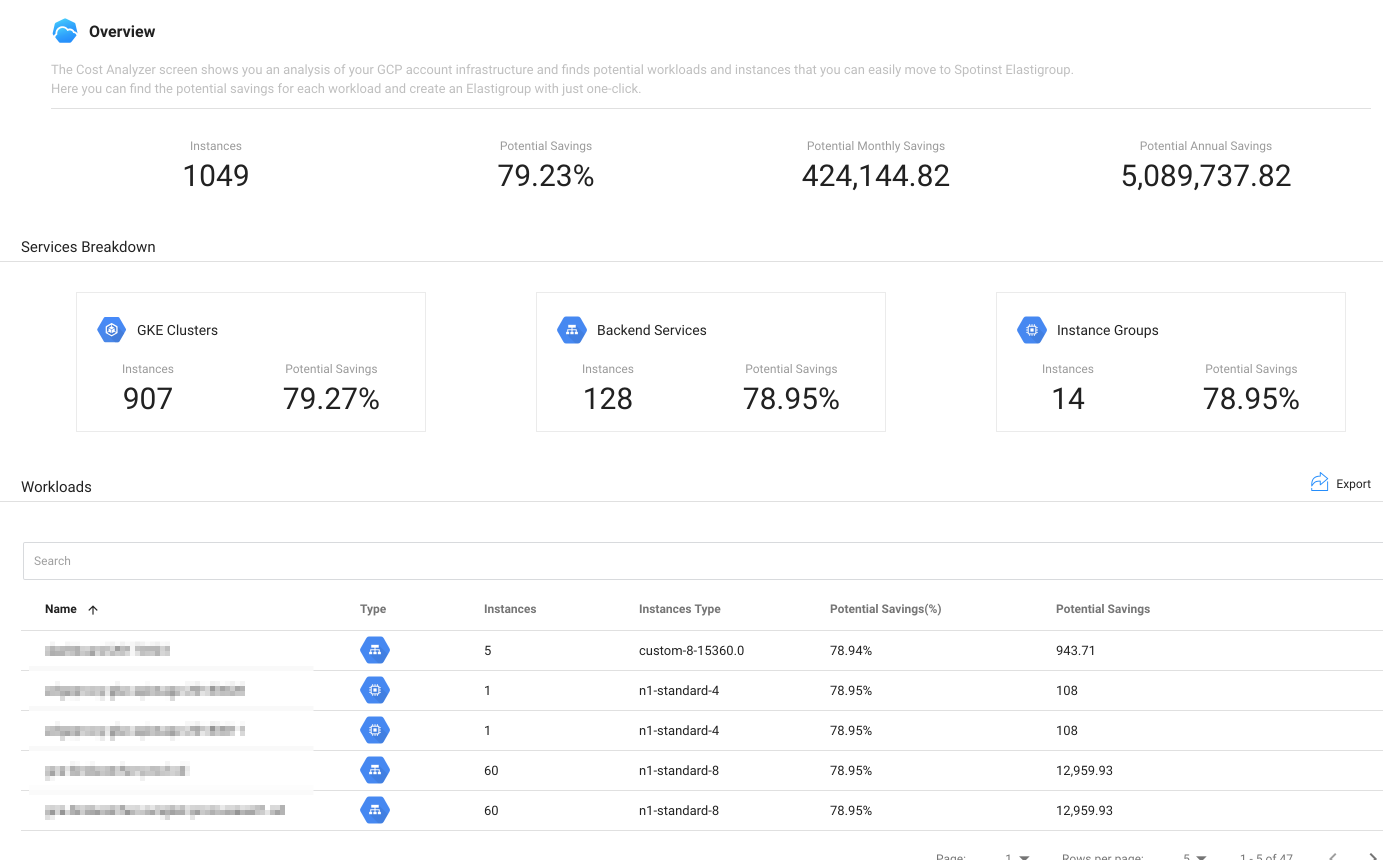Click type icon of first n1-standard-8 row
Screen dimensions: 1383x860
click(x=374, y=770)
